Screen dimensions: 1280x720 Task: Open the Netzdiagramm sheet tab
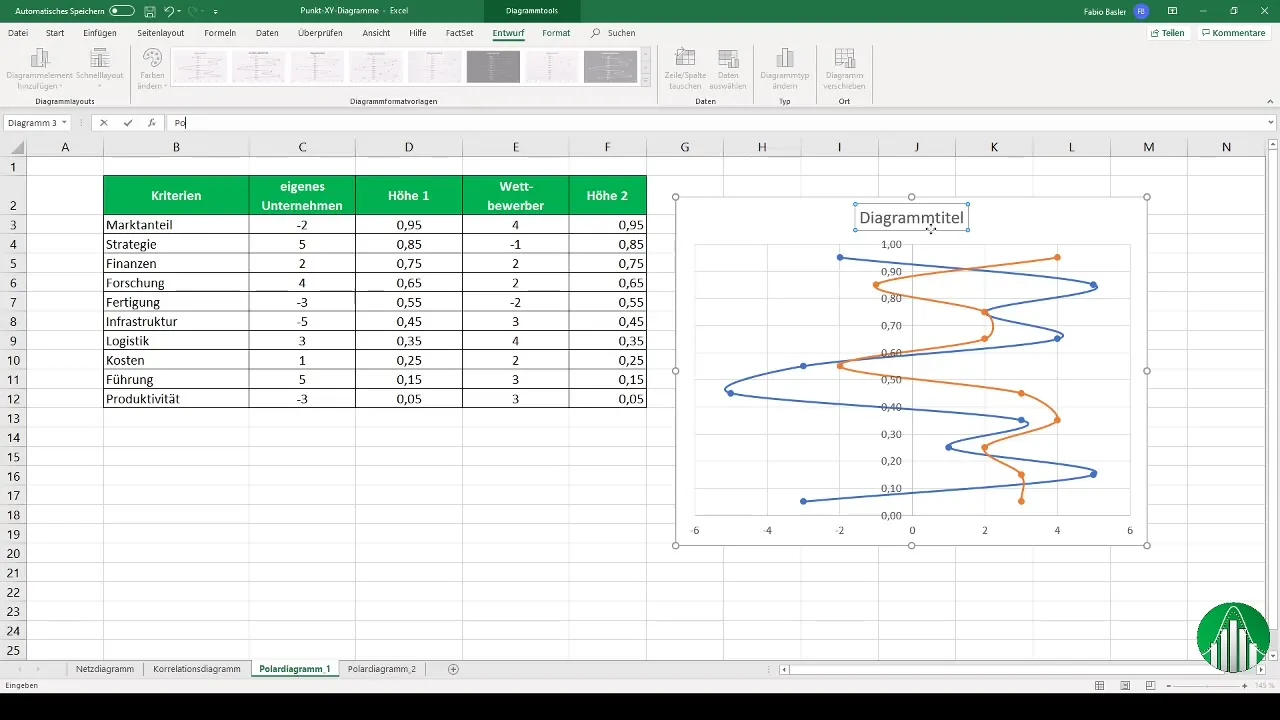[105, 668]
